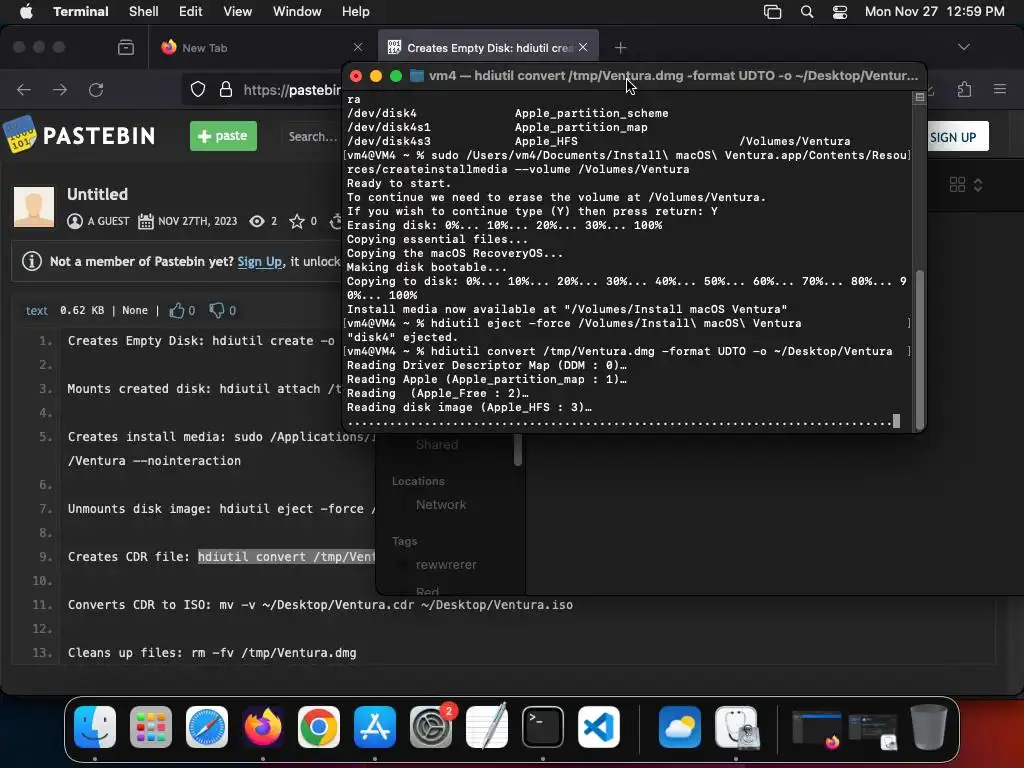Image resolution: width=1024 pixels, height=768 pixels.
Task: Close the New Tab browser tab
Action: coord(358,47)
